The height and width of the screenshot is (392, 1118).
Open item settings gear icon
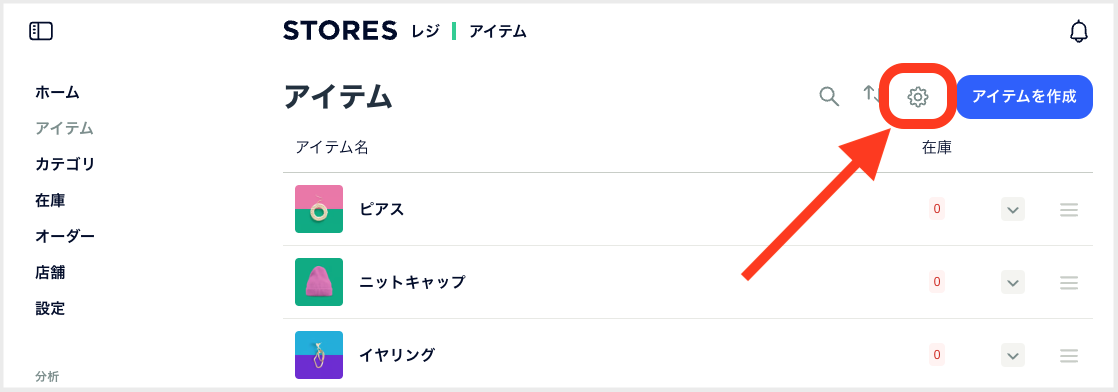point(918,97)
